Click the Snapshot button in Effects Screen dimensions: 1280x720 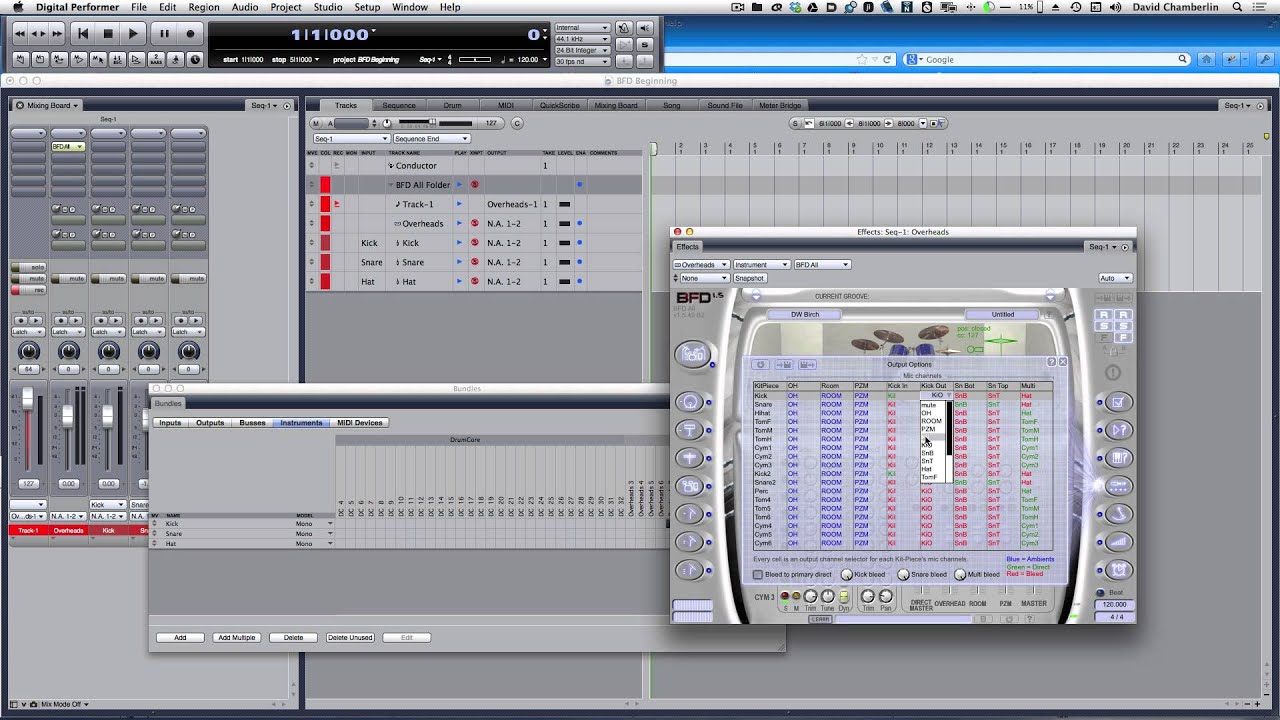(x=749, y=278)
